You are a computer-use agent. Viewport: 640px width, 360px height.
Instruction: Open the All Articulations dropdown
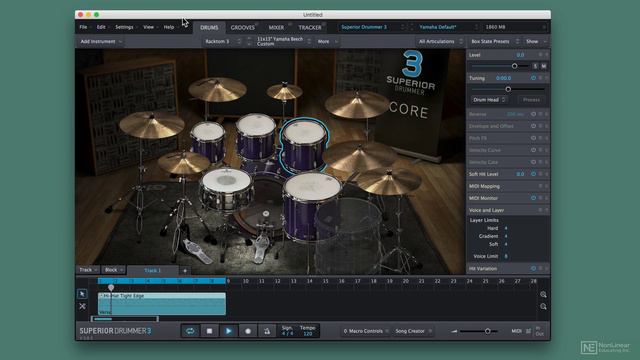click(x=440, y=42)
